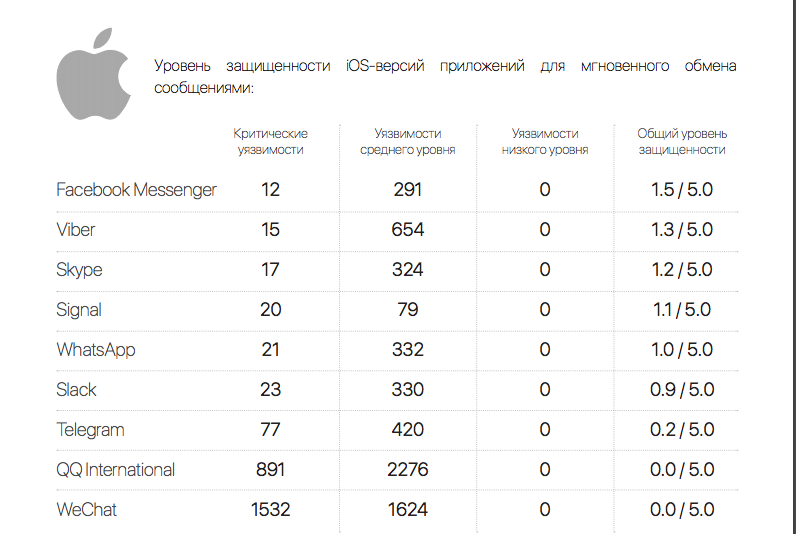The width and height of the screenshot is (796, 534).
Task: Click Facebook Messenger's 1.5 / 5.0 security rating
Action: (682, 190)
